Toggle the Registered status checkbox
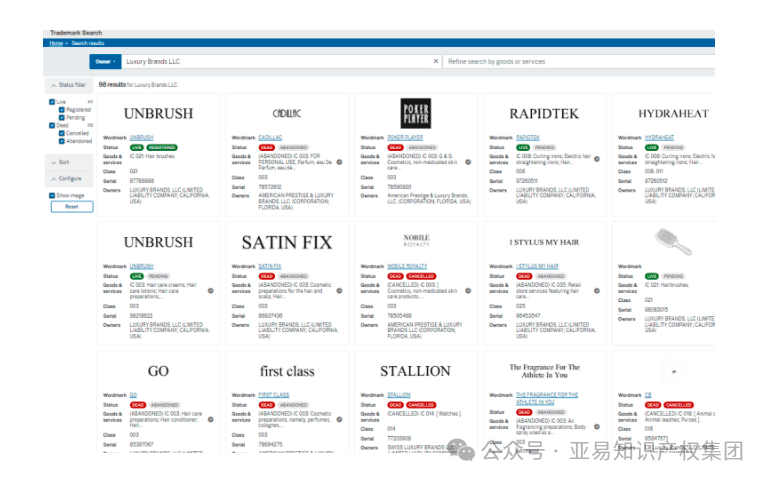Screen dimensions: 768x481 pos(62,110)
